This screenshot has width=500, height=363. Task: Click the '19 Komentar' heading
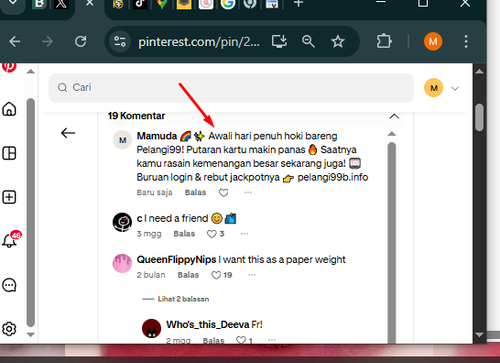136,116
